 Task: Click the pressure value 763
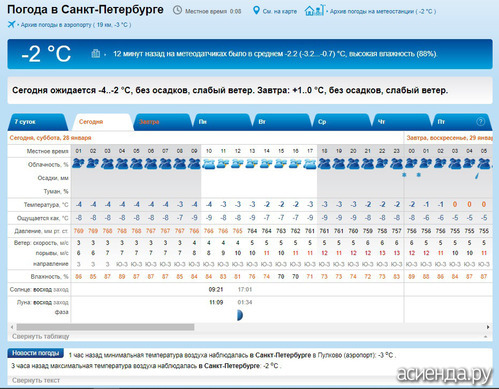(x=281, y=231)
